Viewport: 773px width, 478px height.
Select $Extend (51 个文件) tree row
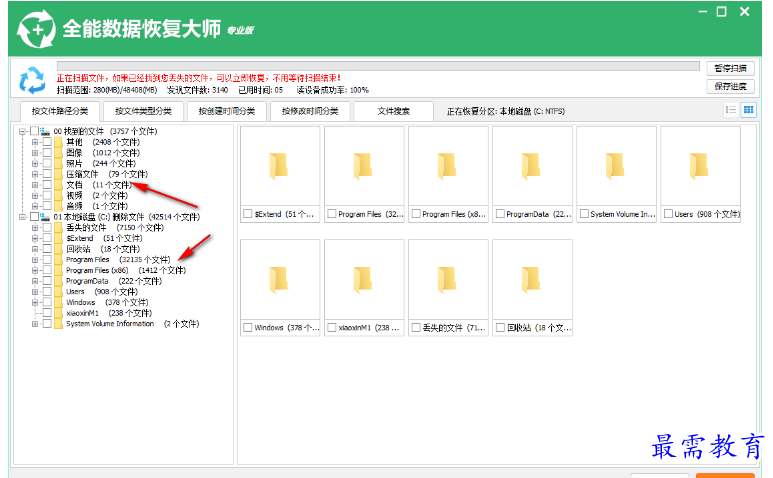(x=104, y=239)
